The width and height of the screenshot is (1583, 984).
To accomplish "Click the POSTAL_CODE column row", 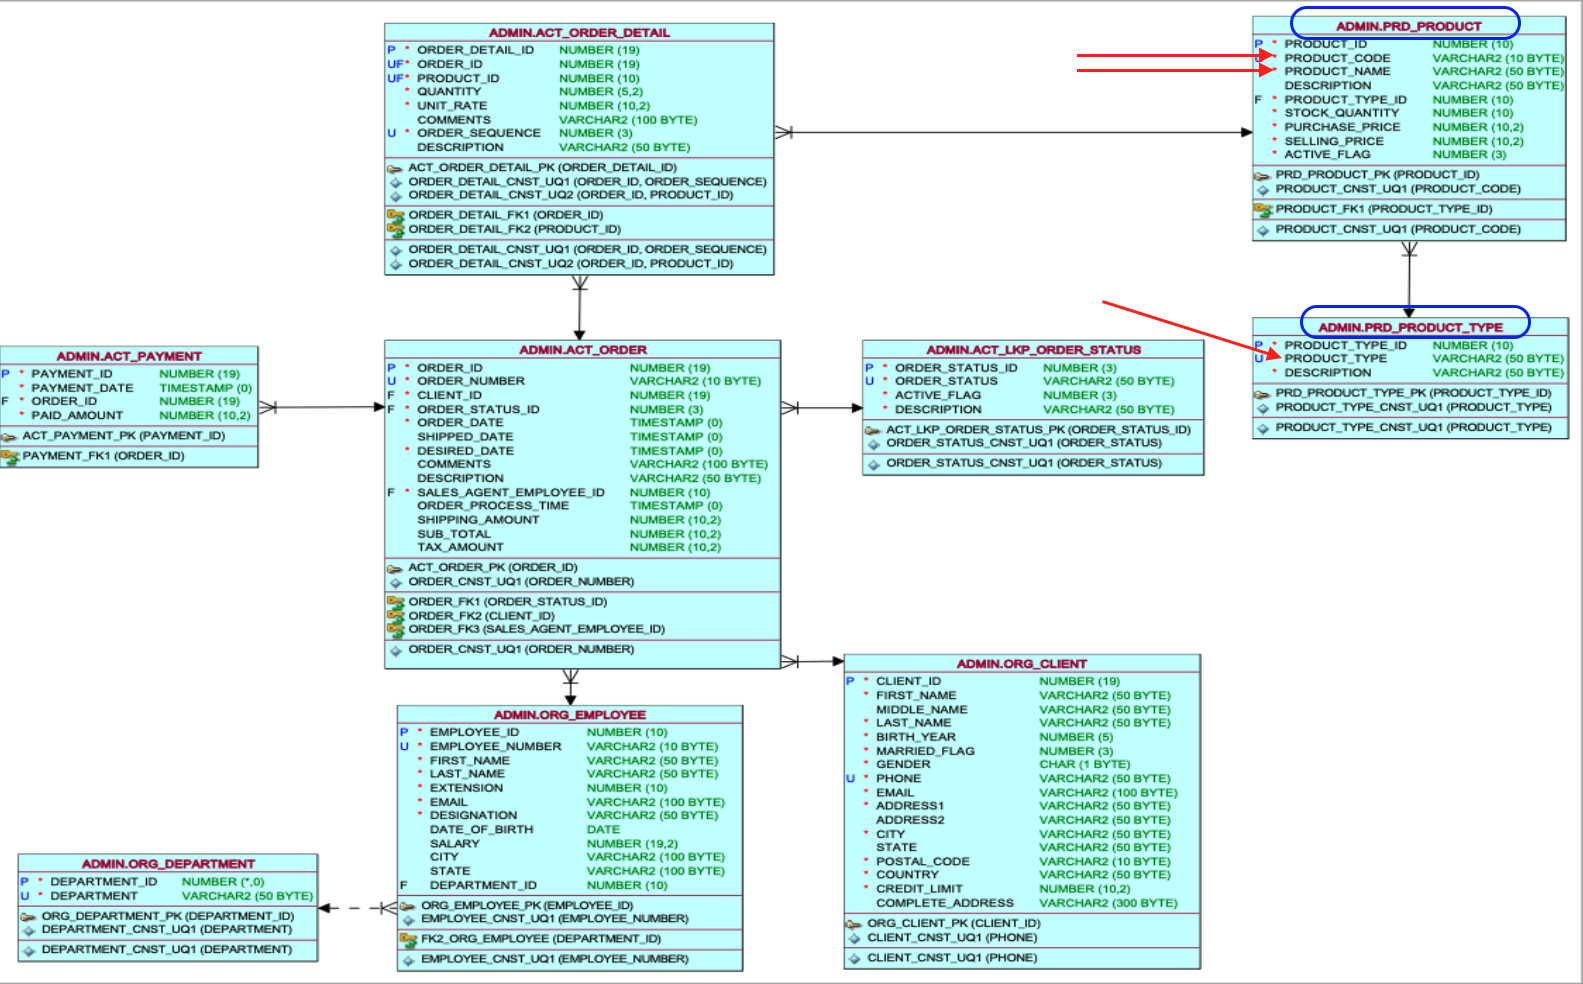I will coord(1022,861).
